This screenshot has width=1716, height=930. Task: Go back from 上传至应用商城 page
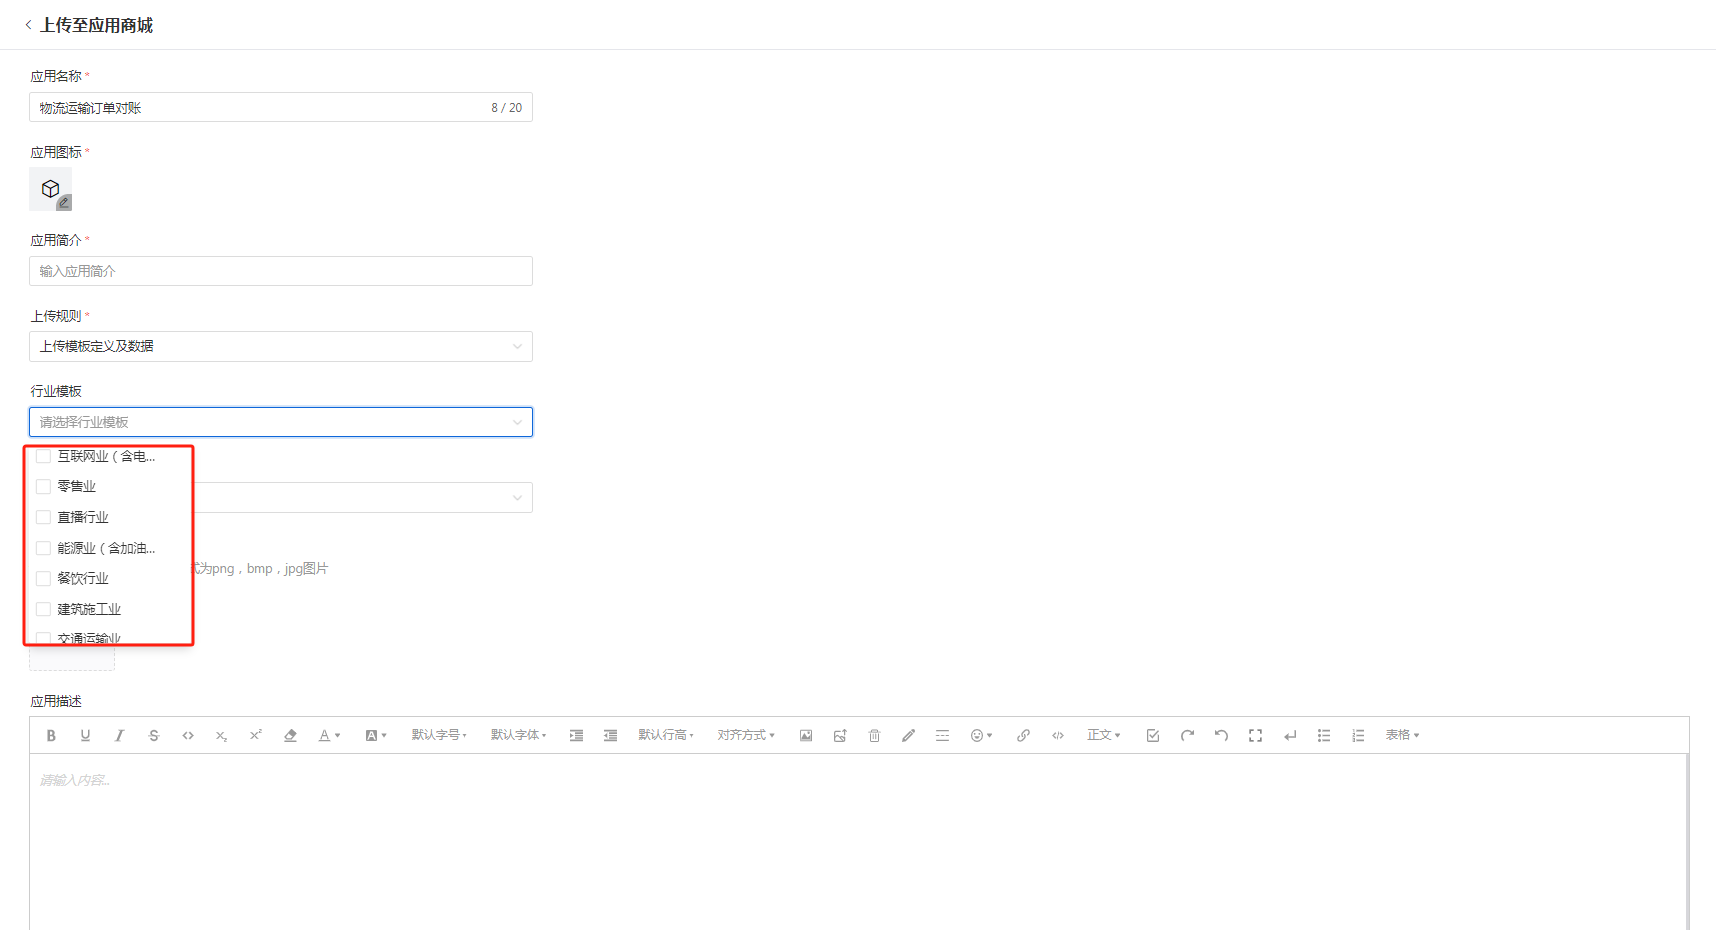click(28, 25)
